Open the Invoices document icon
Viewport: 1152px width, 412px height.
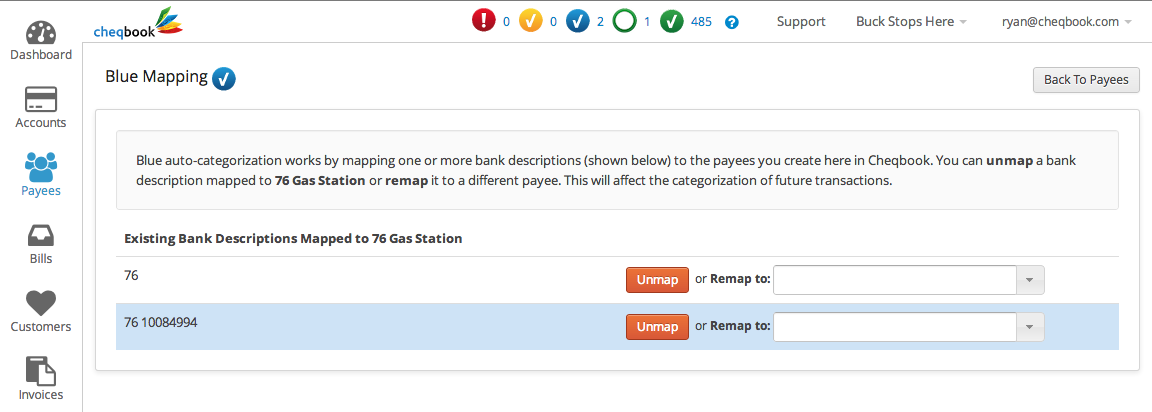(x=41, y=371)
